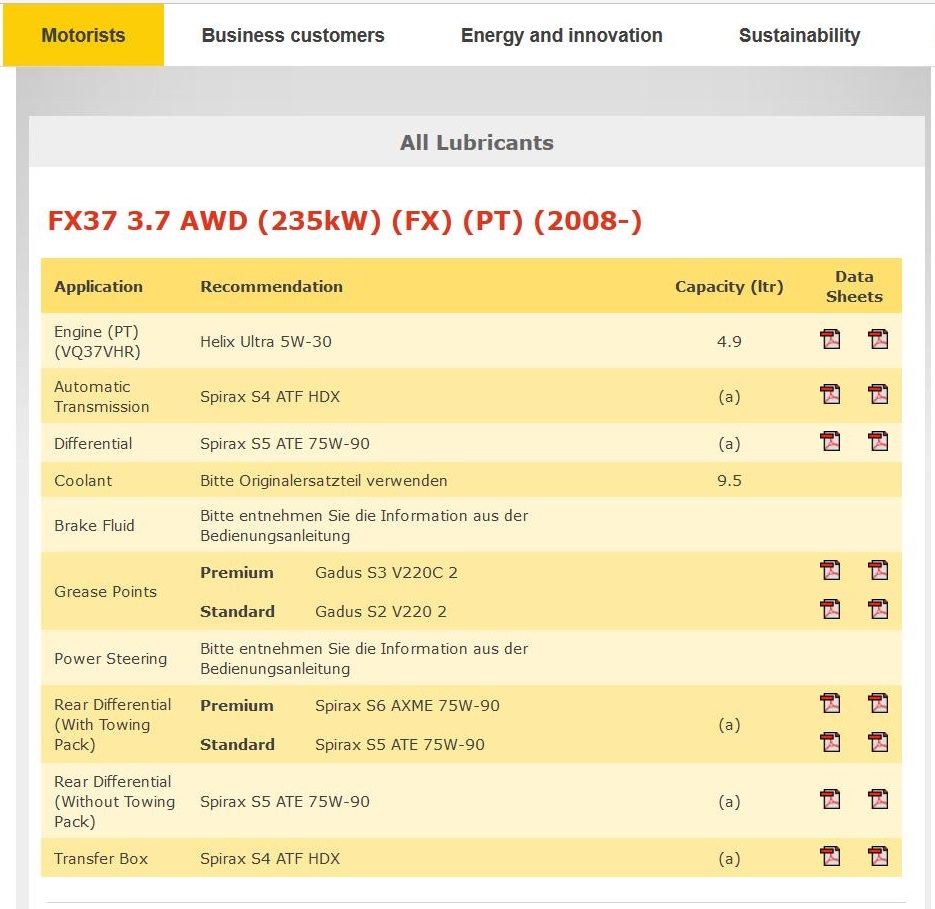Click the (a) capacity note in Transfer Box row

(x=729, y=858)
